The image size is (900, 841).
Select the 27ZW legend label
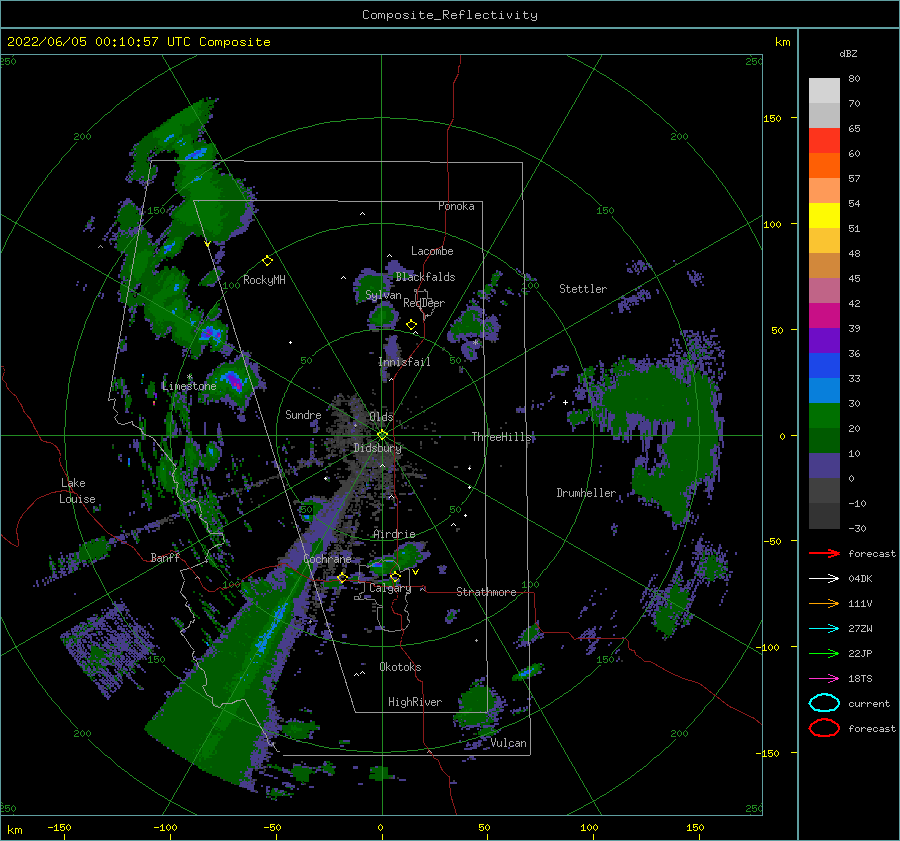point(860,629)
